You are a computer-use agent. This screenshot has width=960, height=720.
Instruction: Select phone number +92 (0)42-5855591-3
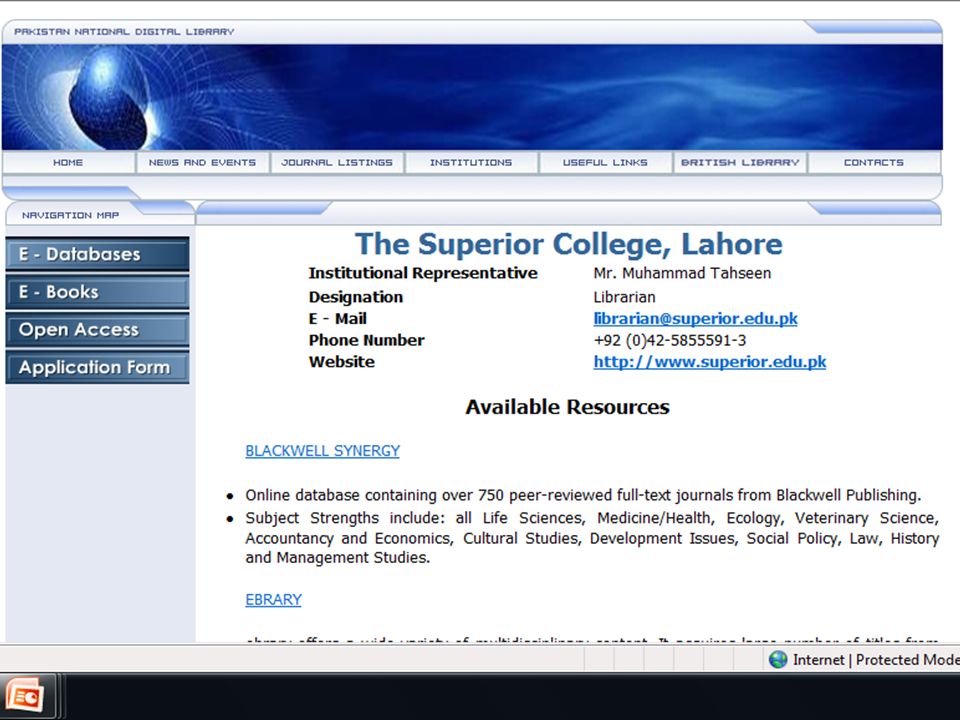coord(670,340)
